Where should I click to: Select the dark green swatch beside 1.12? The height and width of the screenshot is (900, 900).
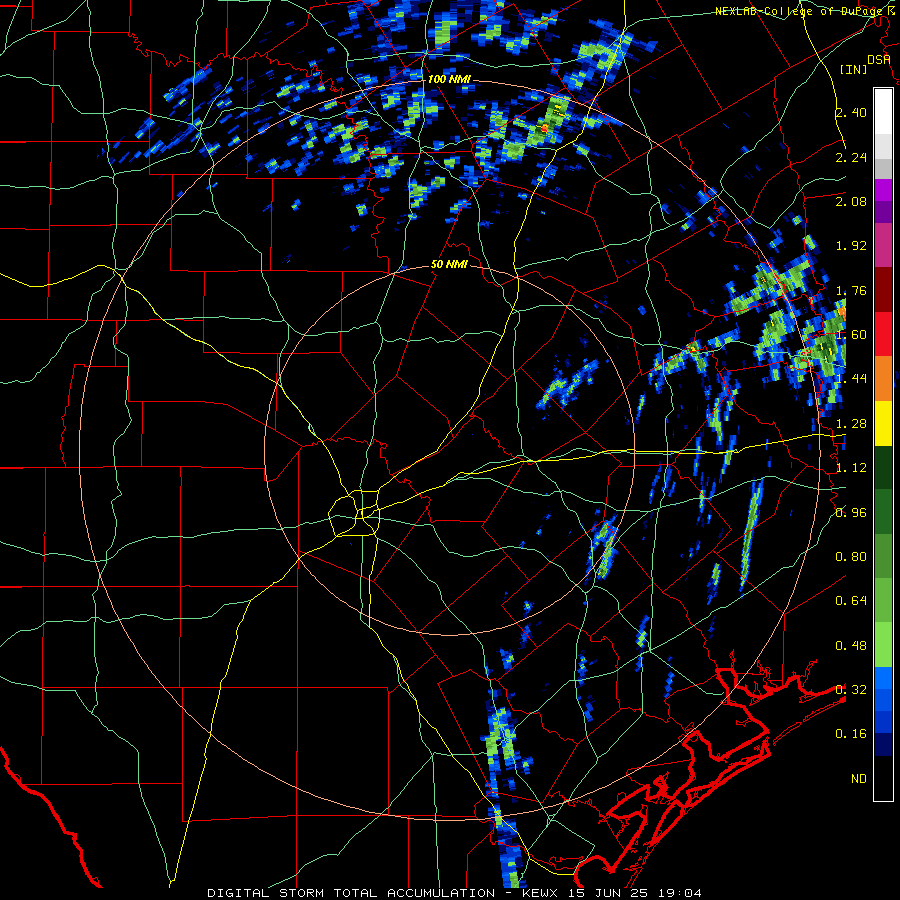click(883, 468)
